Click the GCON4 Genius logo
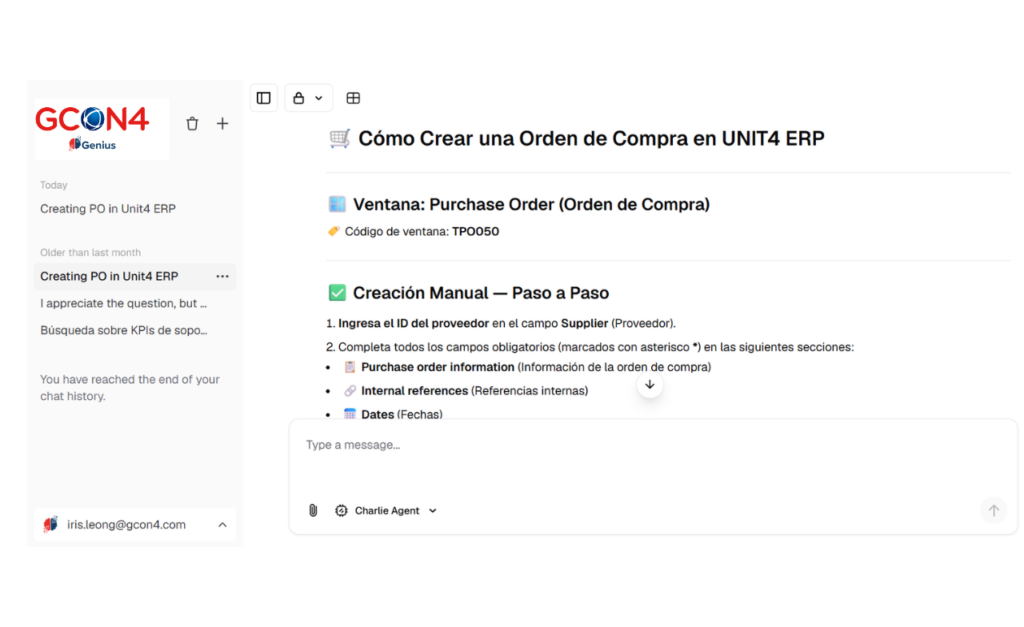This screenshot has height=627, width=1024. pos(101,128)
